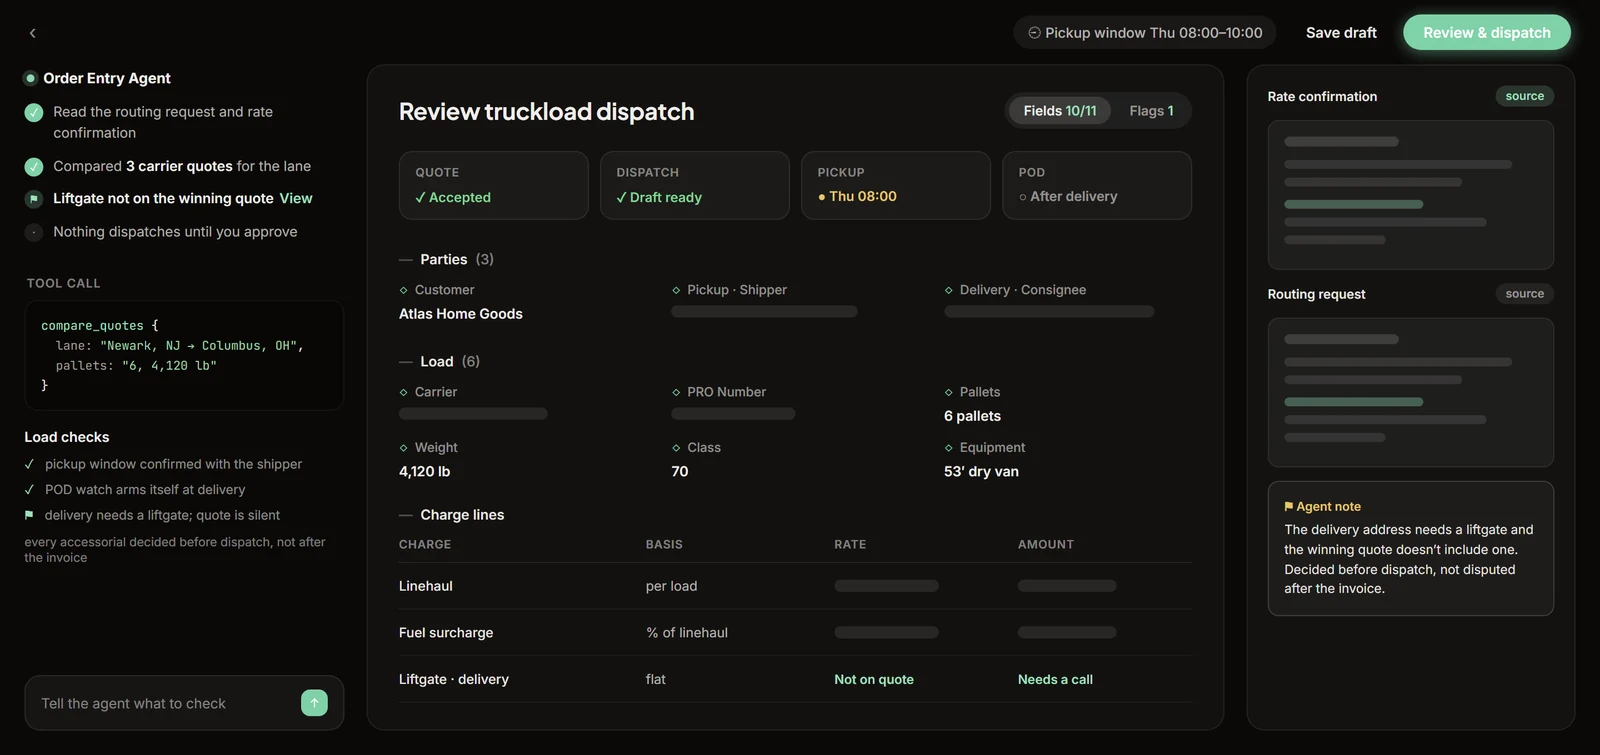Screen dimensions: 1600x755
Task: Open the Quote Accepted status card
Action: click(493, 185)
